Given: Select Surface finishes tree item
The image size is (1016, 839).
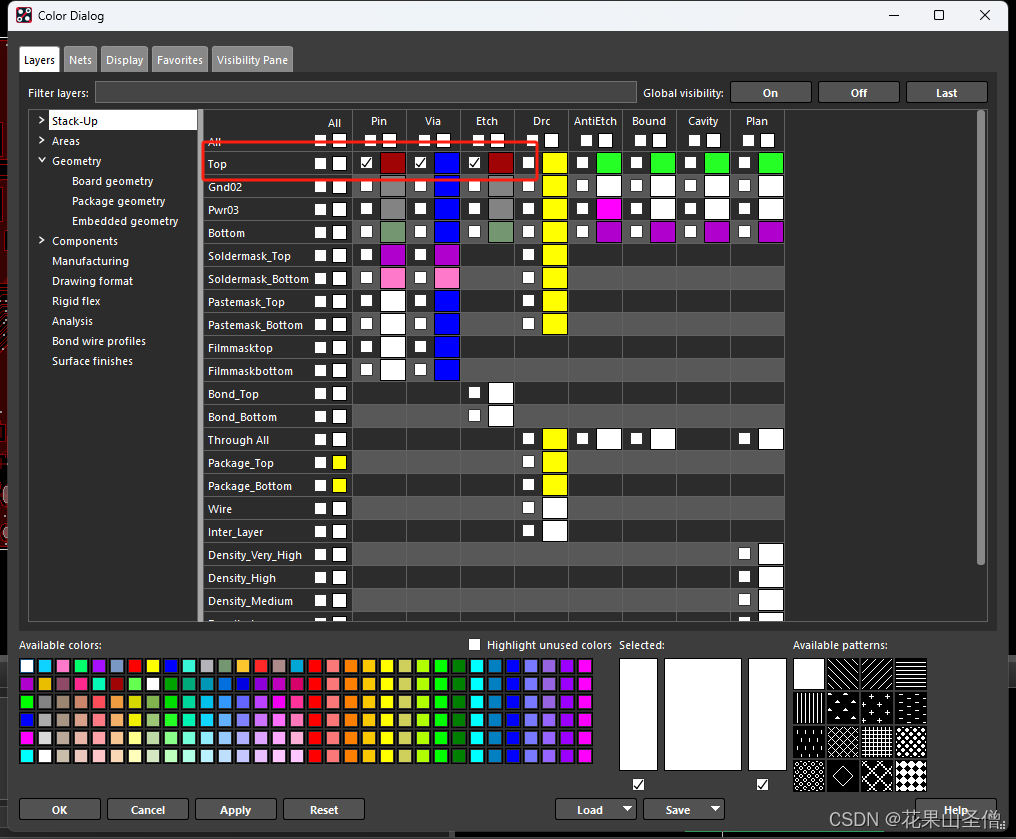Looking at the screenshot, I should point(92,362).
